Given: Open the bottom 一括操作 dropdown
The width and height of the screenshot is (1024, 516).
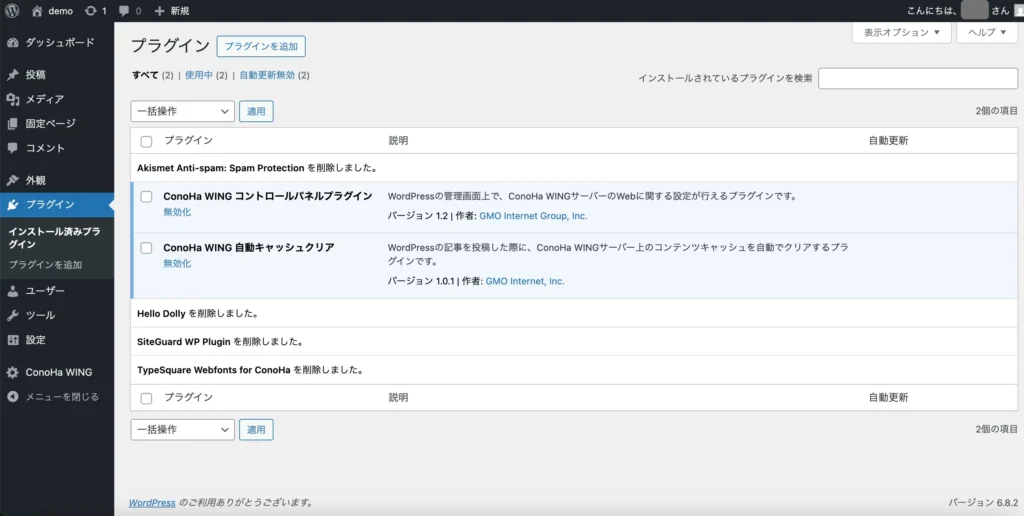Looking at the screenshot, I should [x=183, y=430].
